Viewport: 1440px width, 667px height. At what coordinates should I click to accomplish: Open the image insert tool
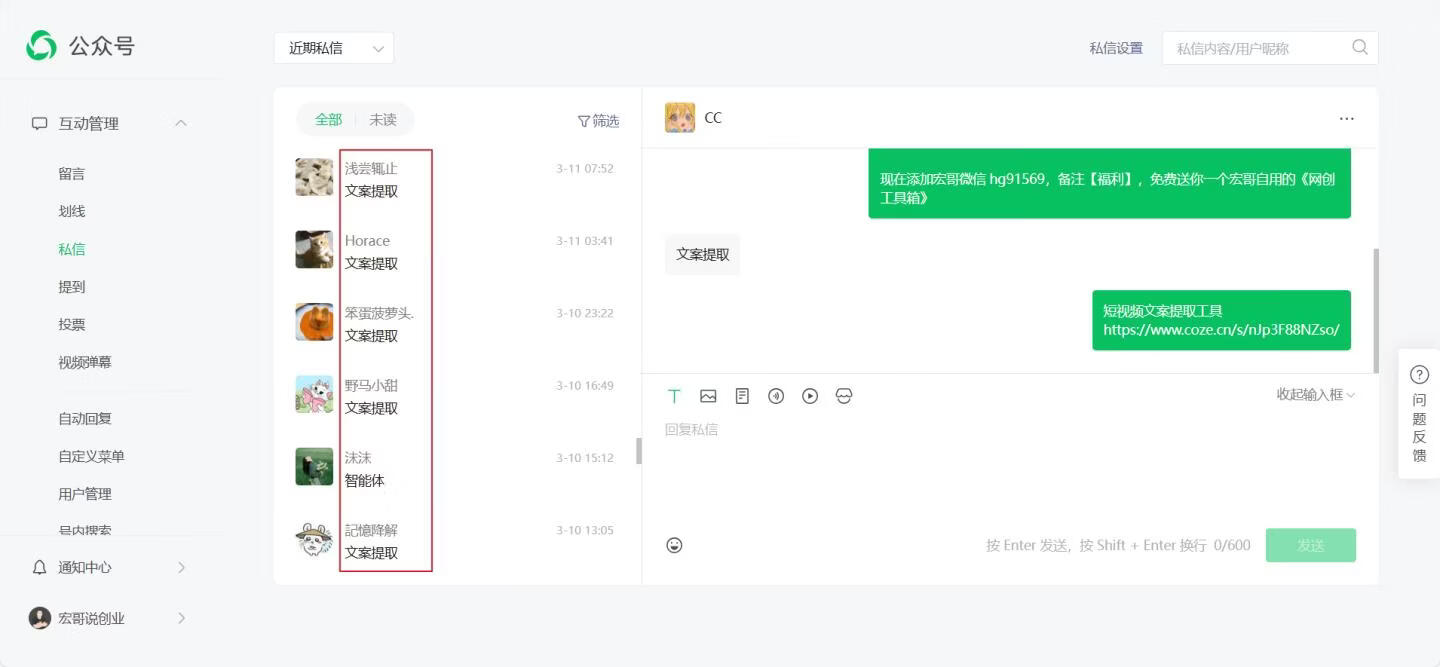(708, 396)
